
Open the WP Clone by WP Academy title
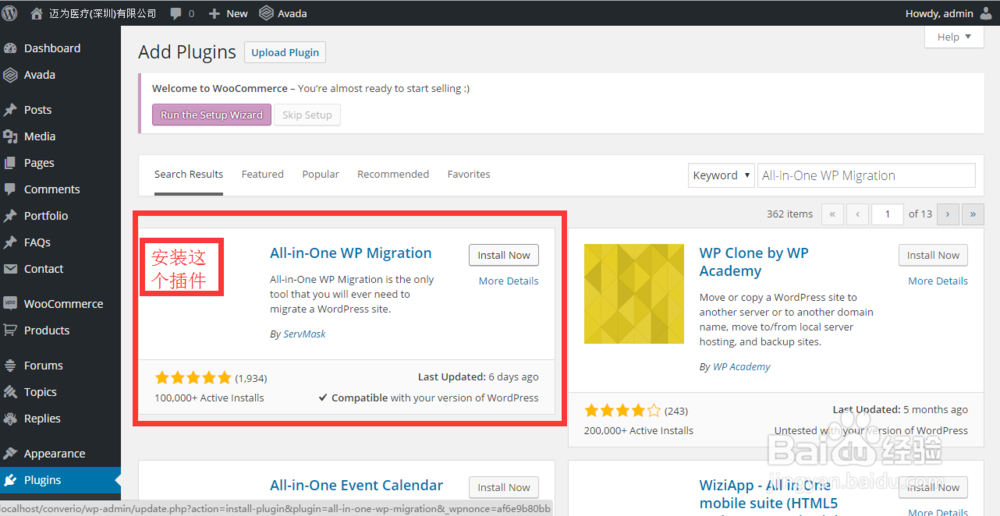pyautogui.click(x=754, y=262)
